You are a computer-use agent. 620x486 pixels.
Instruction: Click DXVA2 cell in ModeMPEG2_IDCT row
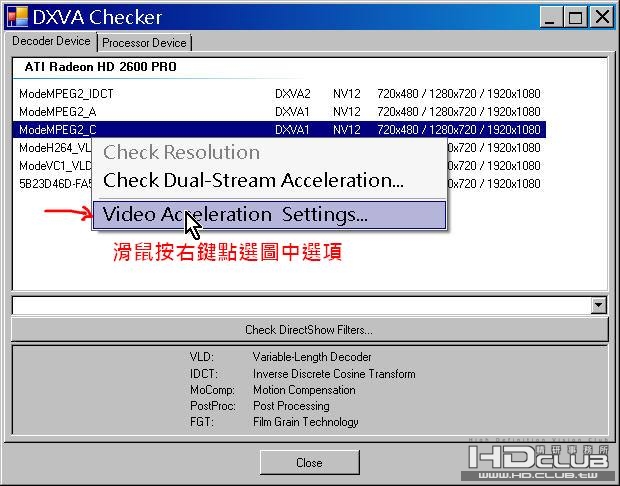293,94
